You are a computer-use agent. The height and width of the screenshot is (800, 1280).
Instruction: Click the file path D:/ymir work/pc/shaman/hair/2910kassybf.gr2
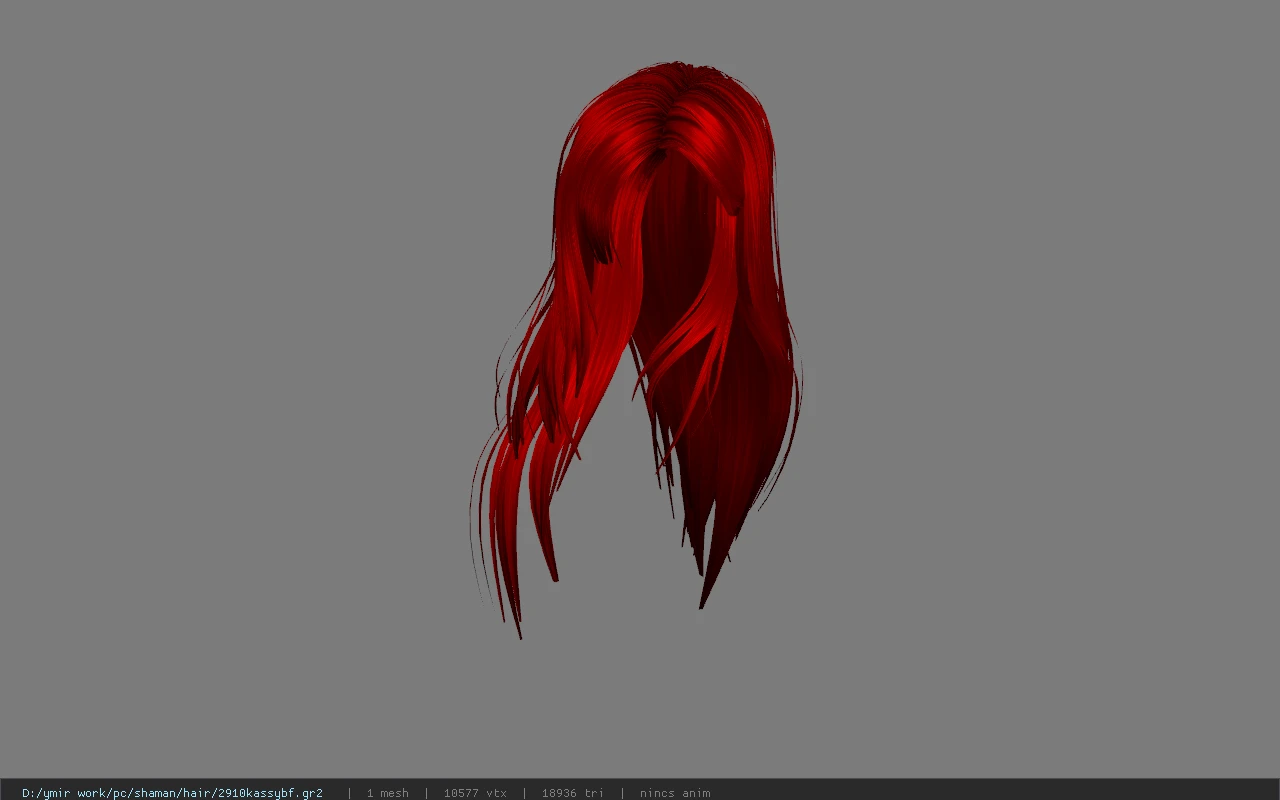pyautogui.click(x=172, y=793)
